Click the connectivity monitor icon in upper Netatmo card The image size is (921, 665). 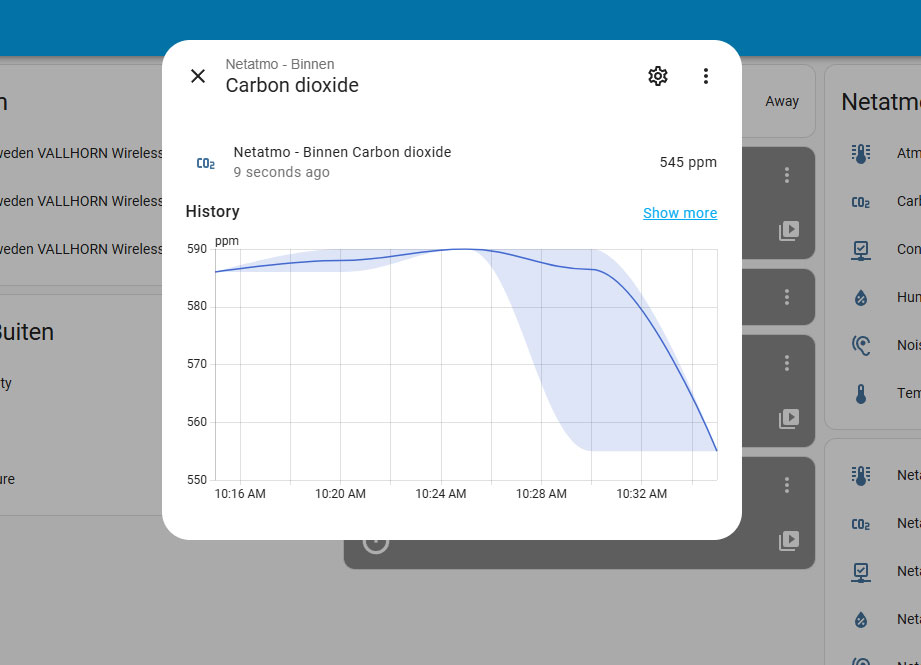(861, 250)
